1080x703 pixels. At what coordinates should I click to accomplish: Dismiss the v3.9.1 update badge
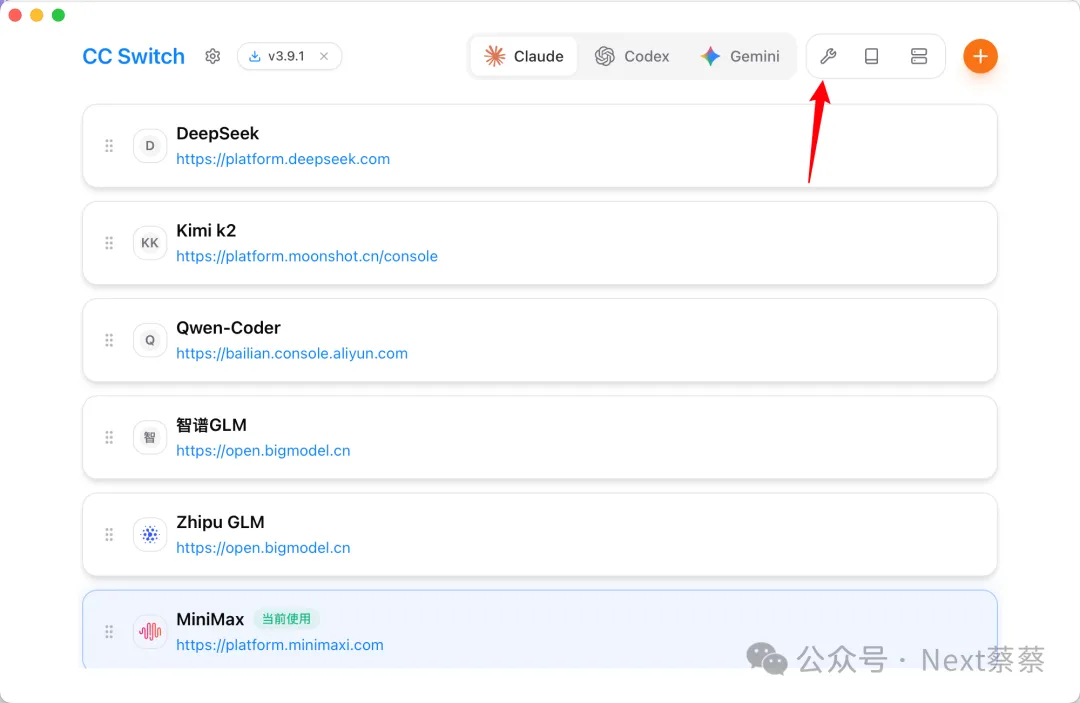tap(324, 57)
